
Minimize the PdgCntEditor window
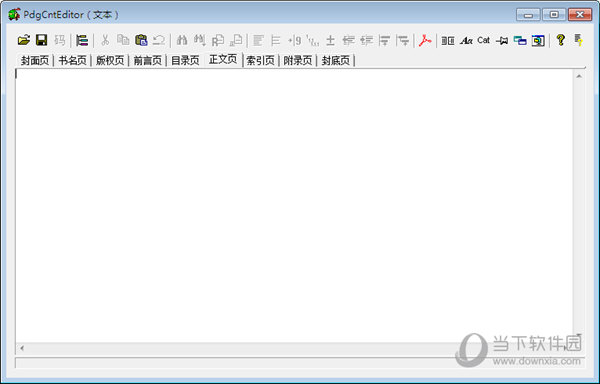pyautogui.click(x=528, y=15)
